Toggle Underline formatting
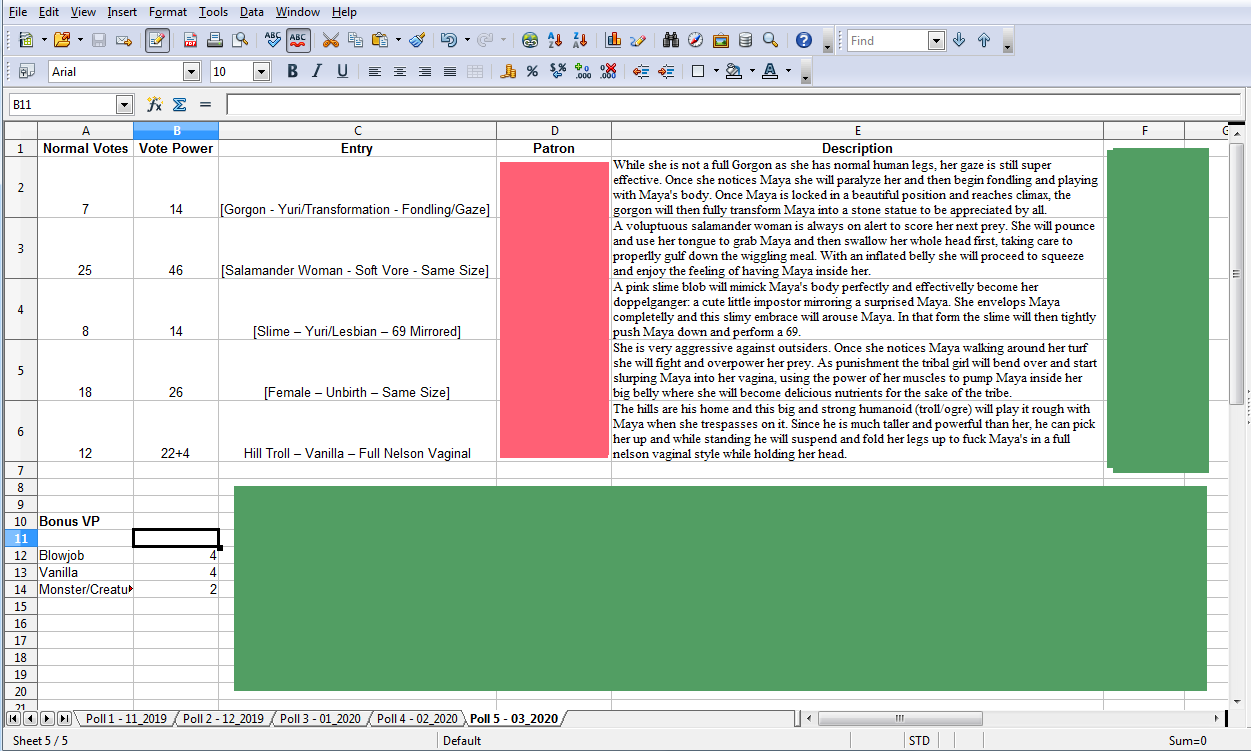This screenshot has height=751, width=1251. click(x=342, y=71)
